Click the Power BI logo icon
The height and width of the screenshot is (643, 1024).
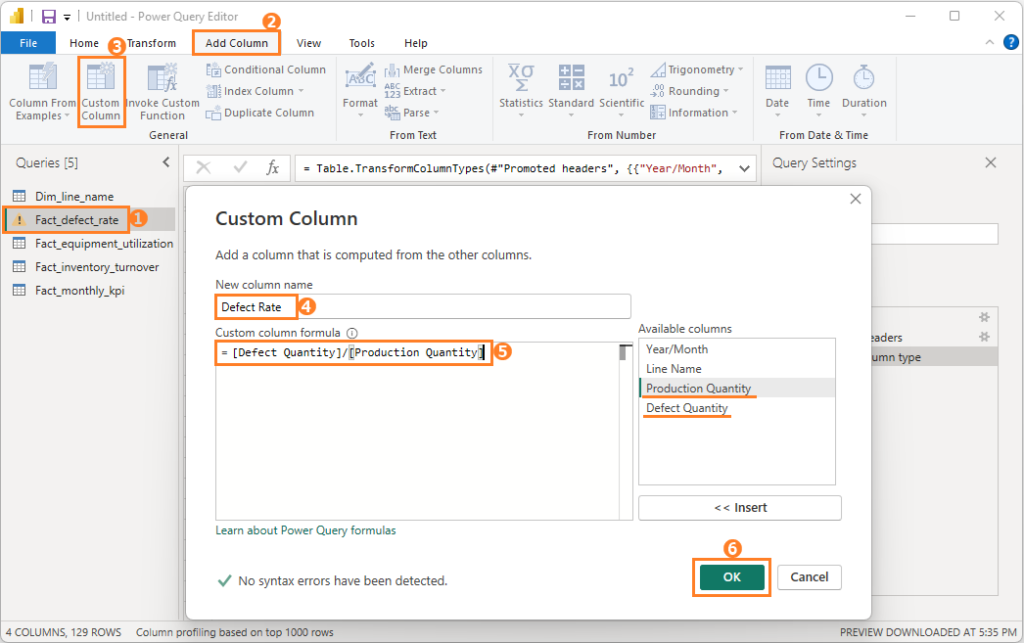(x=17, y=16)
